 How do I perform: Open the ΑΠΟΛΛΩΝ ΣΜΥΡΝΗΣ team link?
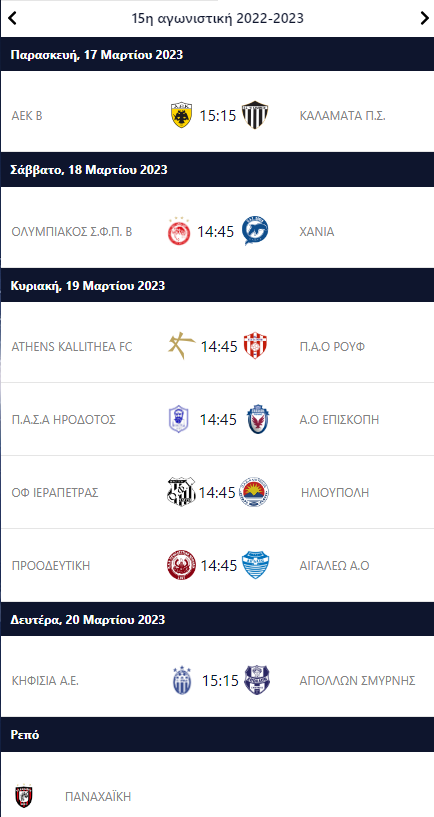click(357, 681)
